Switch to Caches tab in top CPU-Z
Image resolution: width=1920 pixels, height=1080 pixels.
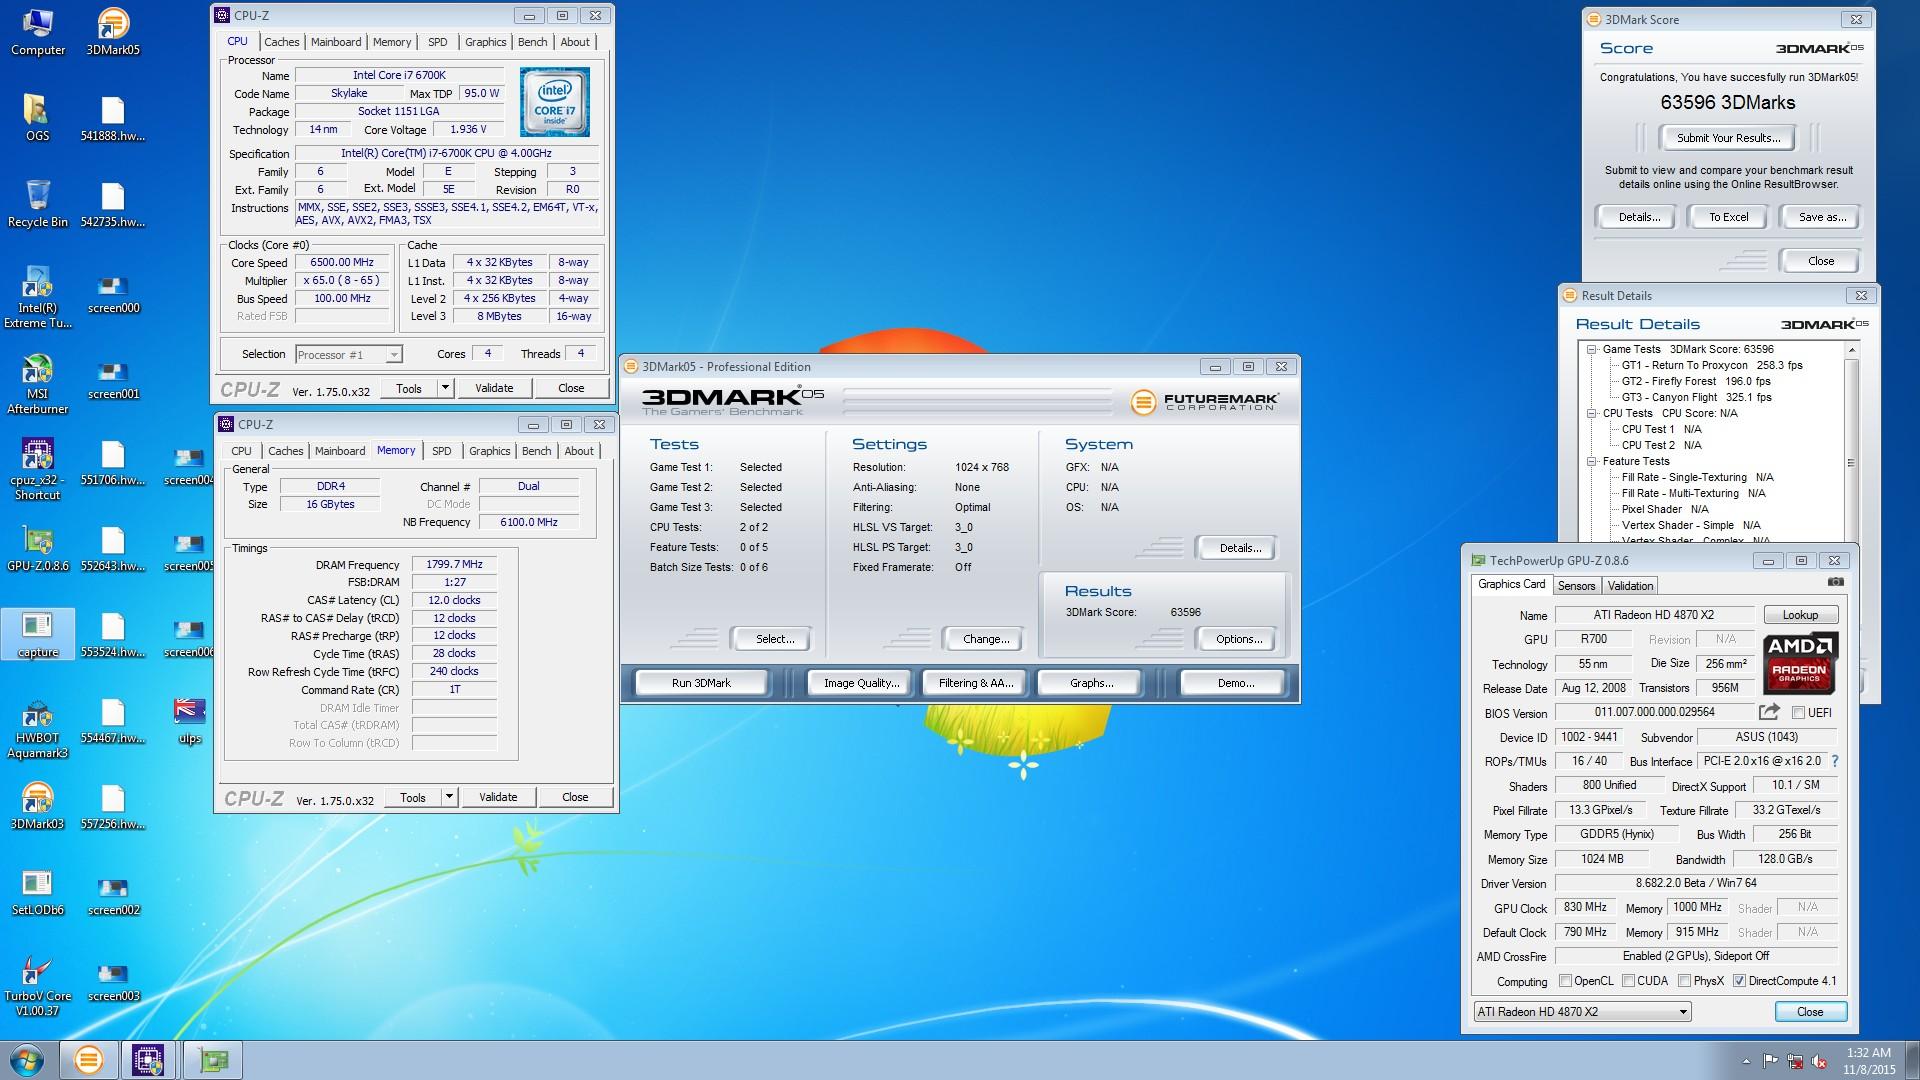click(281, 42)
